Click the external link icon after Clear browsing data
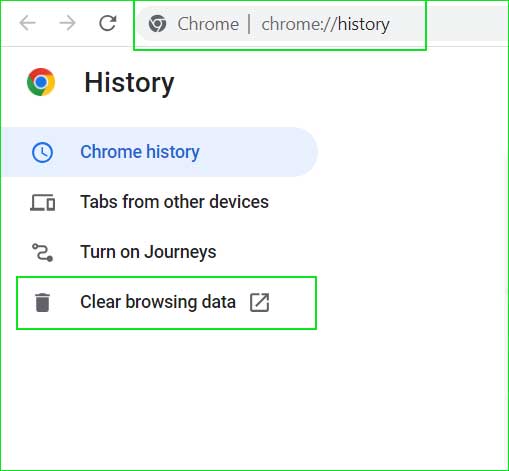The width and height of the screenshot is (509, 471). coord(259,302)
